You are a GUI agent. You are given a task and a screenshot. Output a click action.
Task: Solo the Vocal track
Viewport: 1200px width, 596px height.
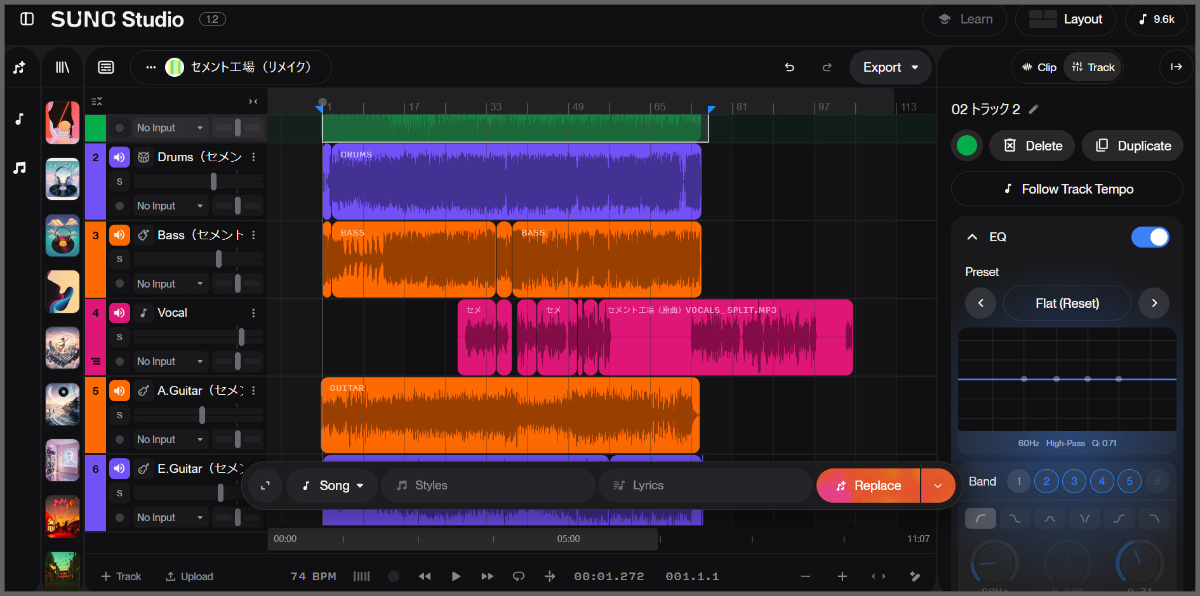(120, 337)
